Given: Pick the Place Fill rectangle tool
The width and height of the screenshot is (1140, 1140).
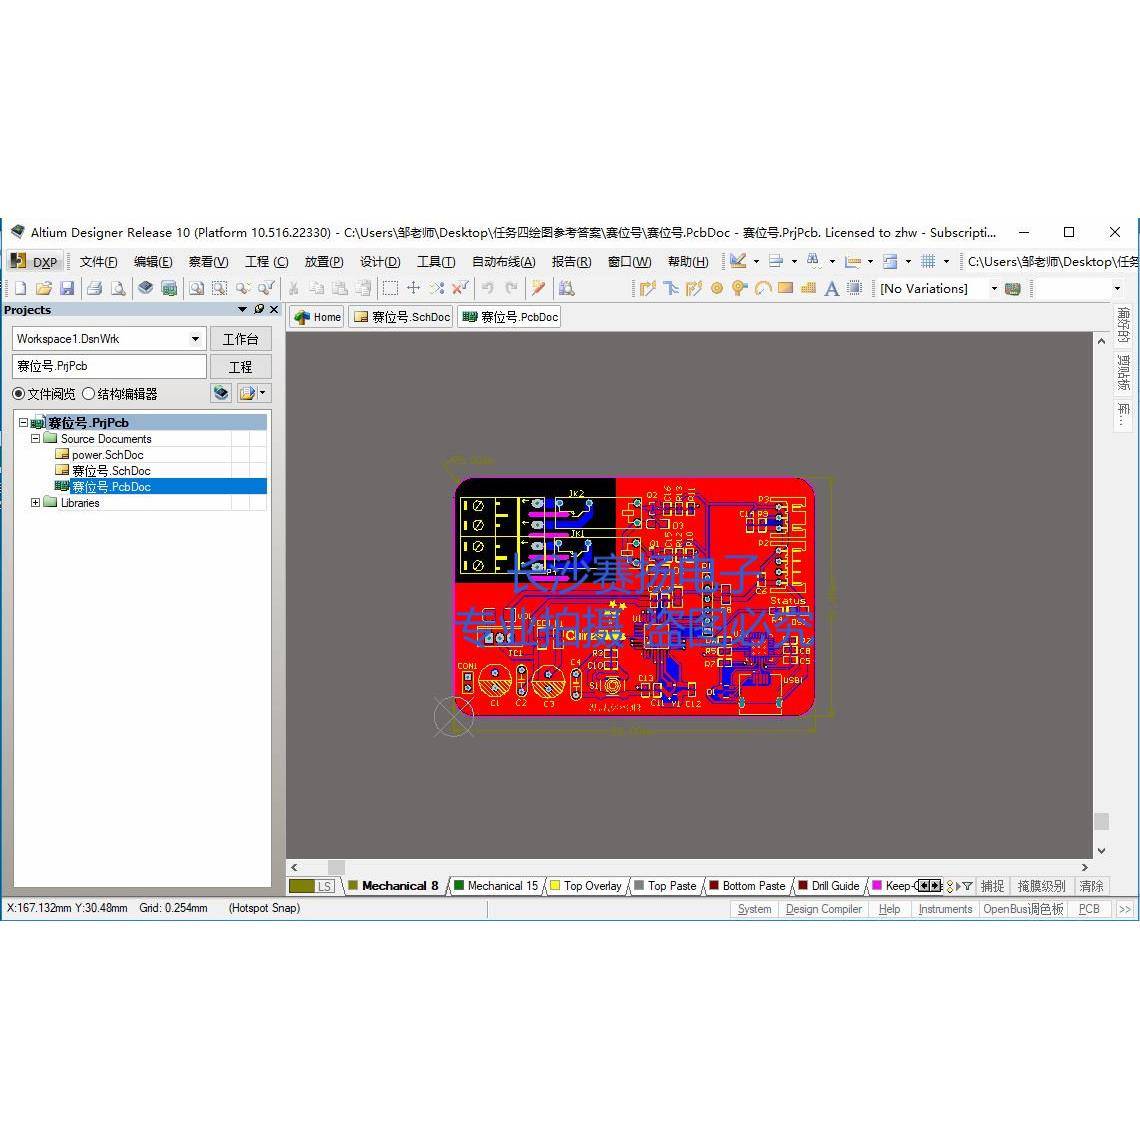Looking at the screenshot, I should 785,288.
